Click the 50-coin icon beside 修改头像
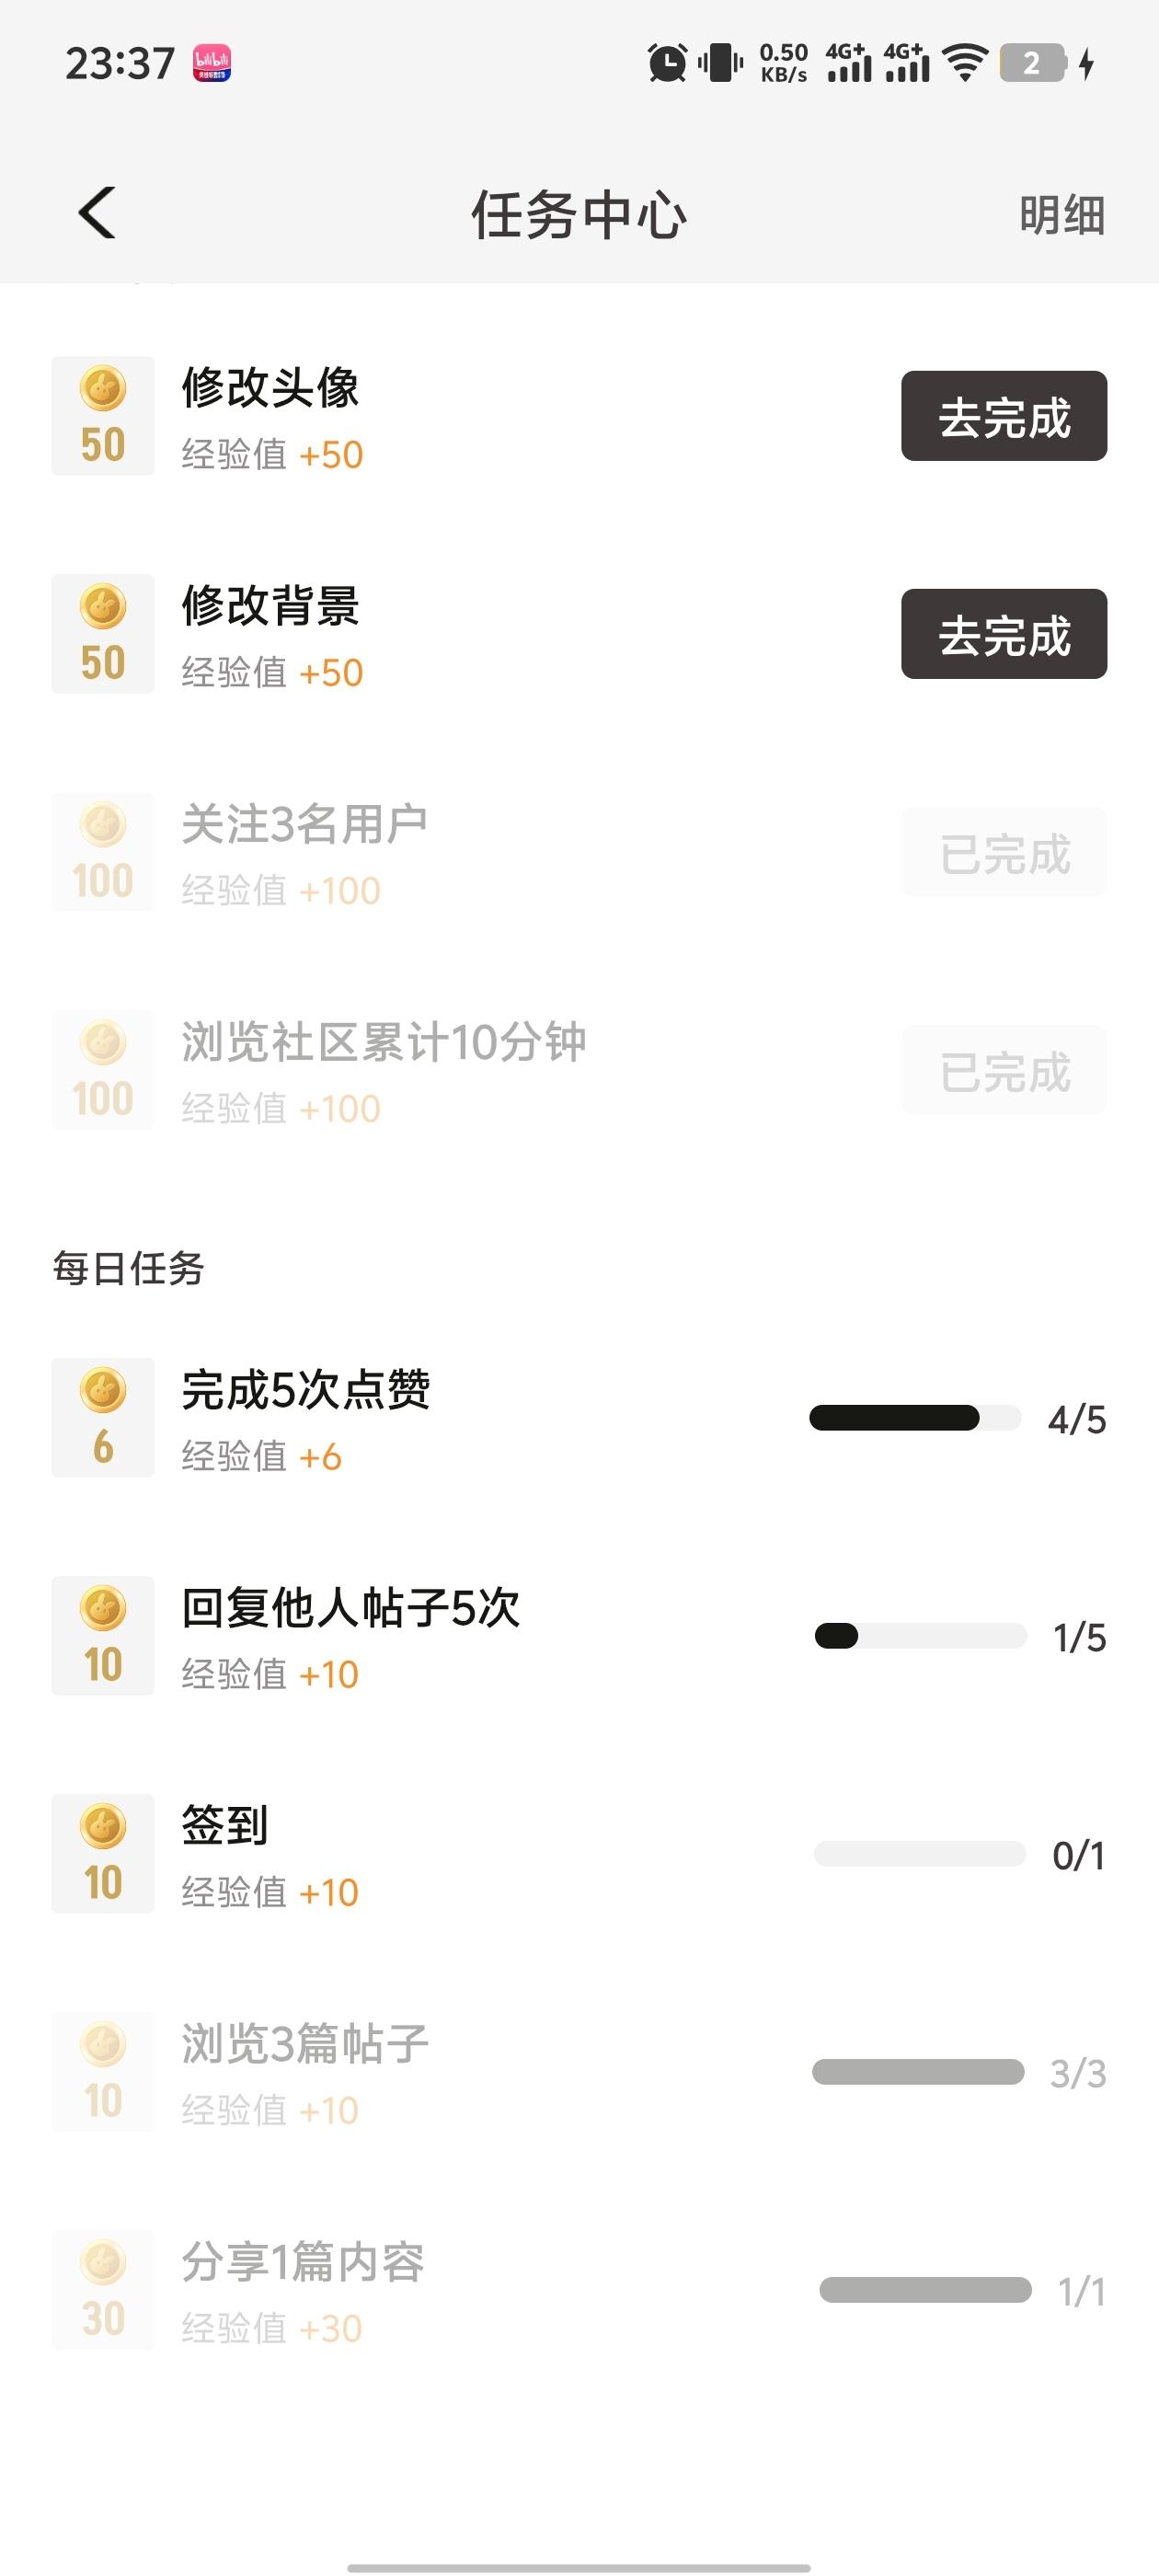Image resolution: width=1159 pixels, height=2576 pixels. coord(103,416)
